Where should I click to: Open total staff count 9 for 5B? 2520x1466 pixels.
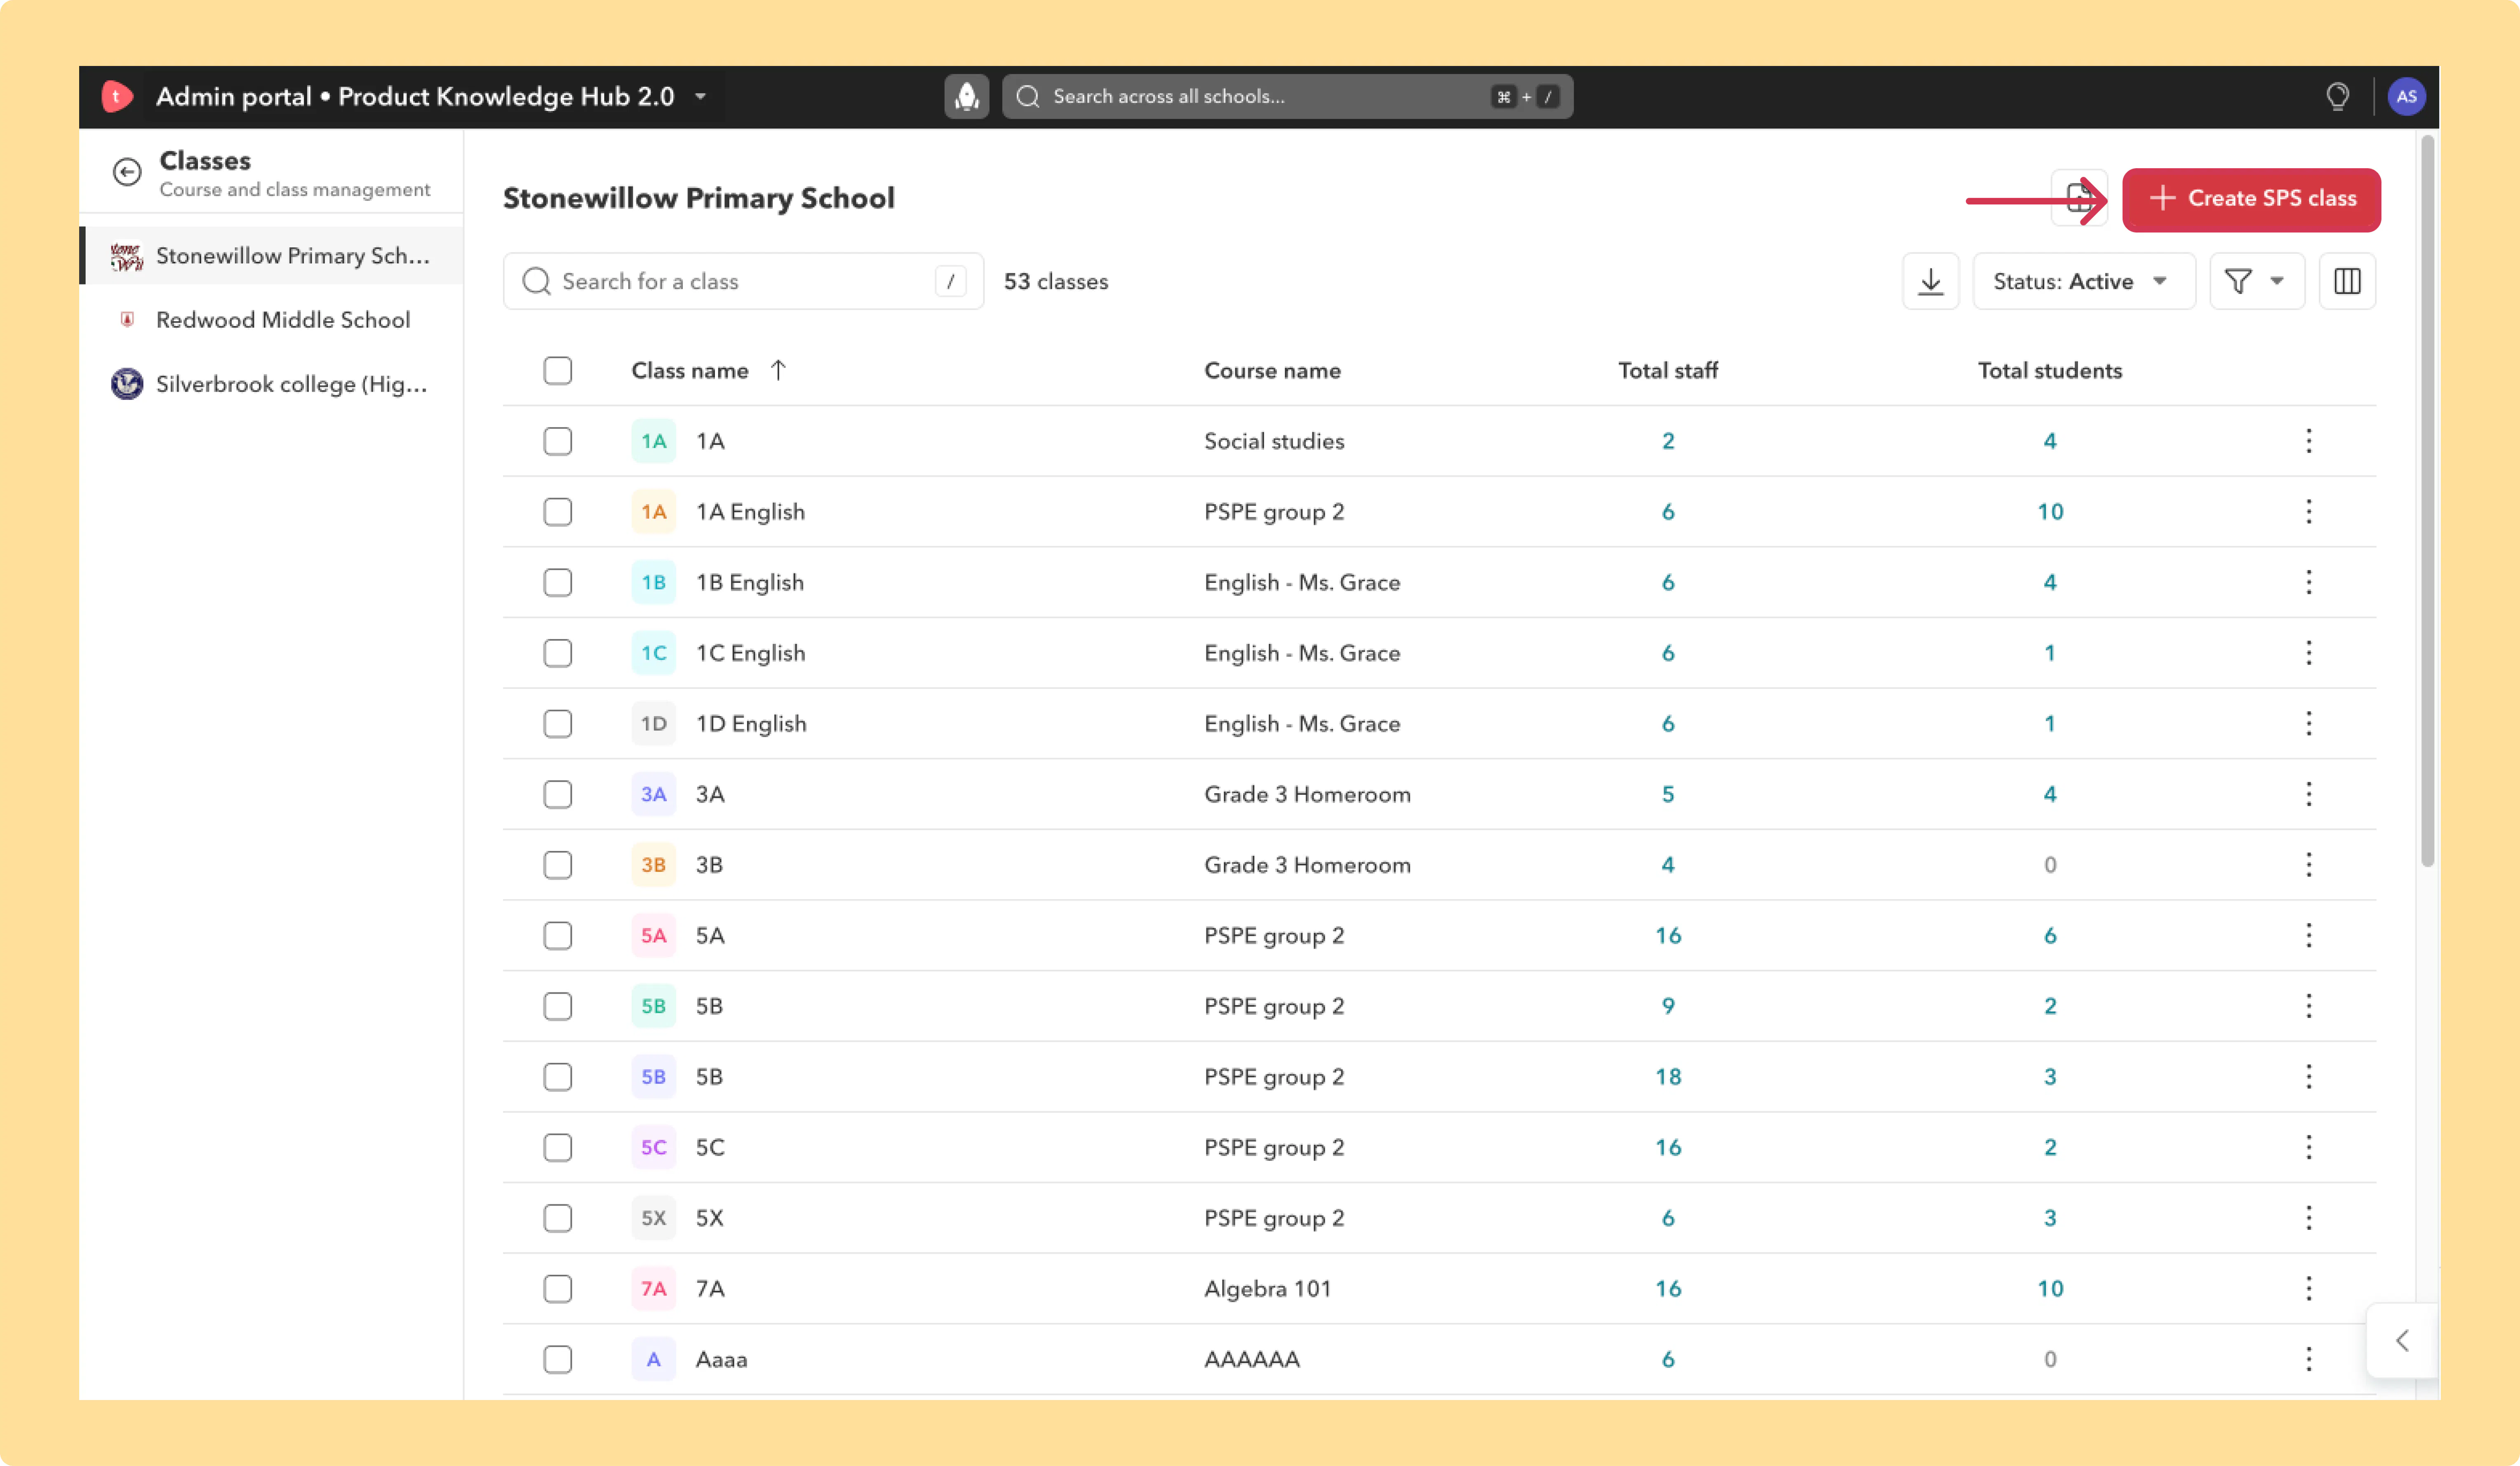click(x=1668, y=1006)
